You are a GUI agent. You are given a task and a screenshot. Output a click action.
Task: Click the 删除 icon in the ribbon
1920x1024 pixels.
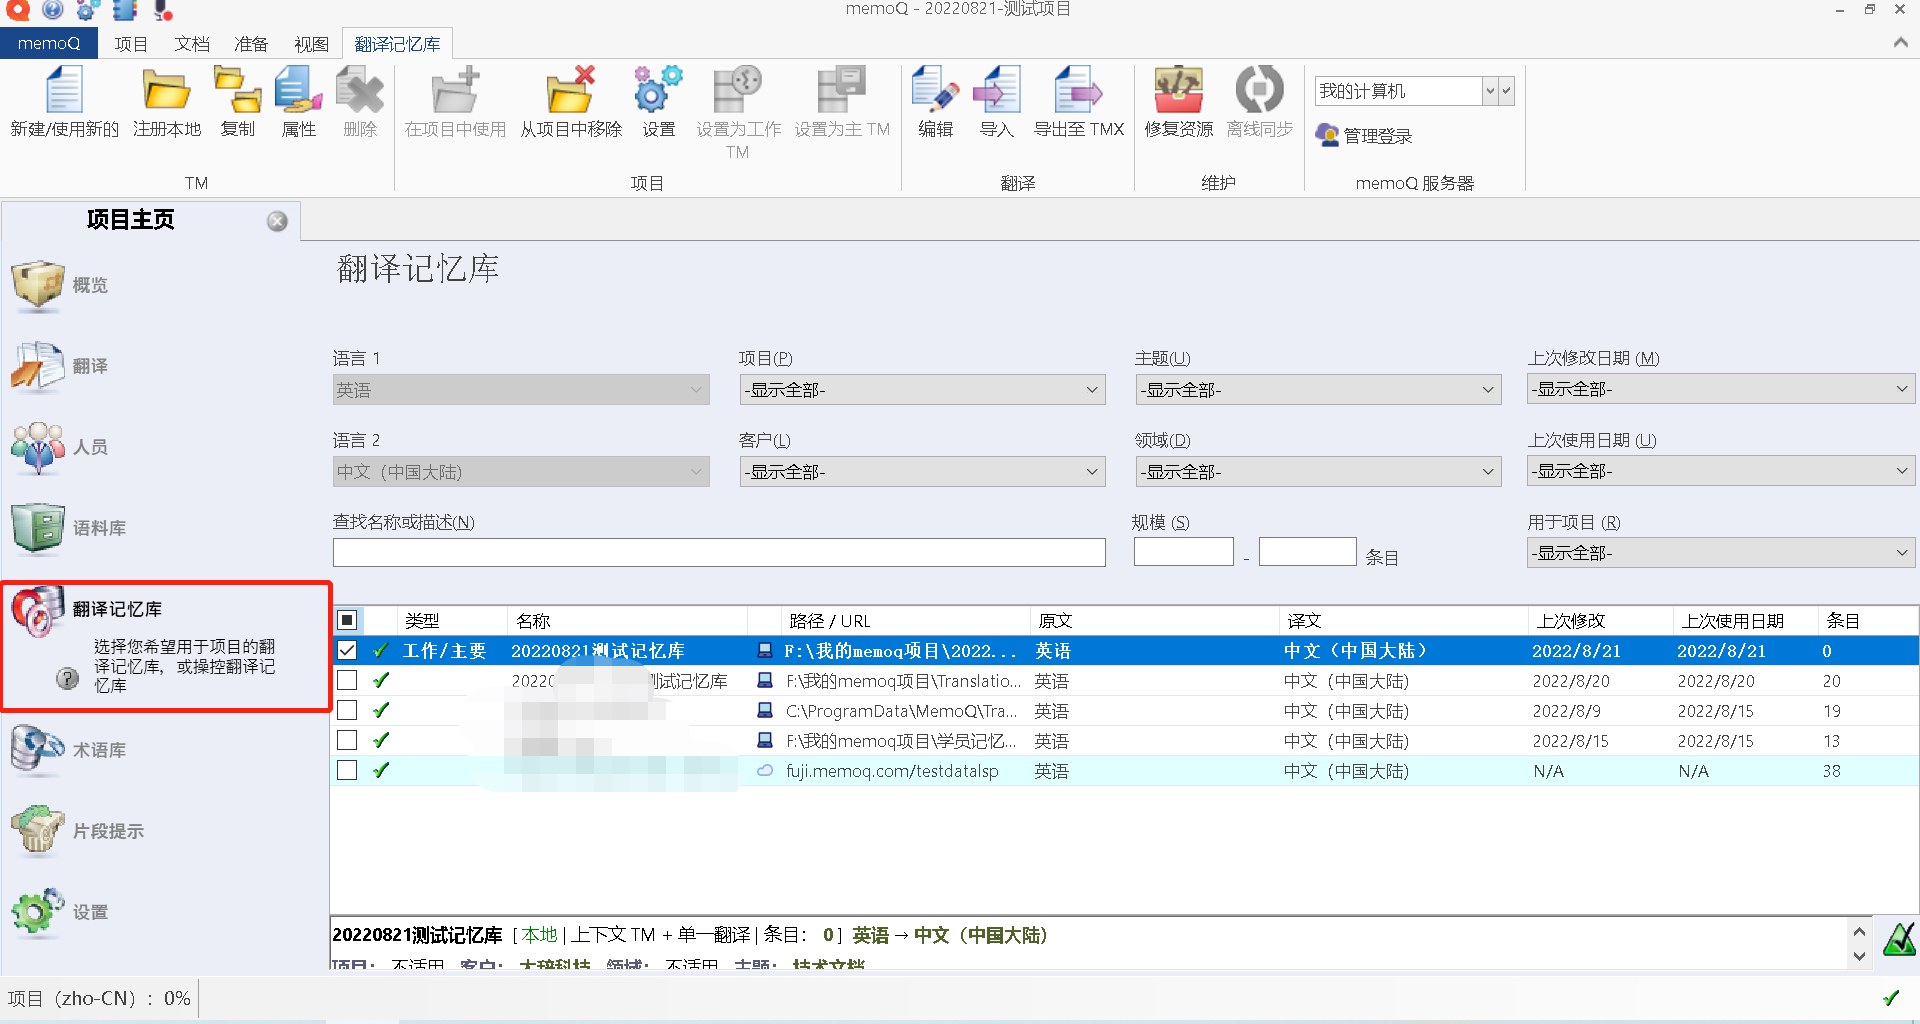pyautogui.click(x=360, y=90)
